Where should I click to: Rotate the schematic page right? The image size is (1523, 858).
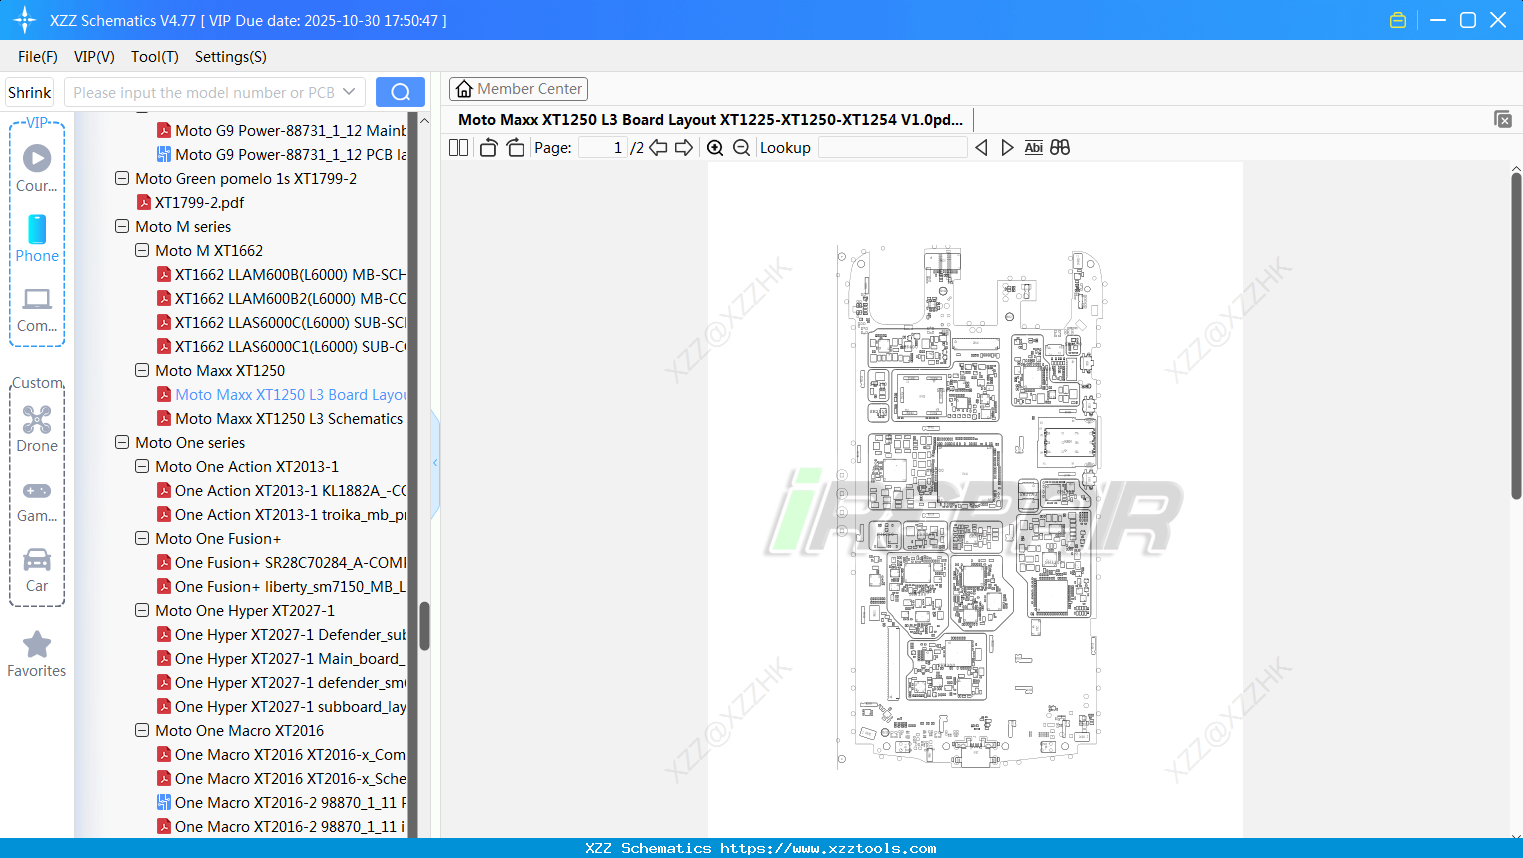514,147
